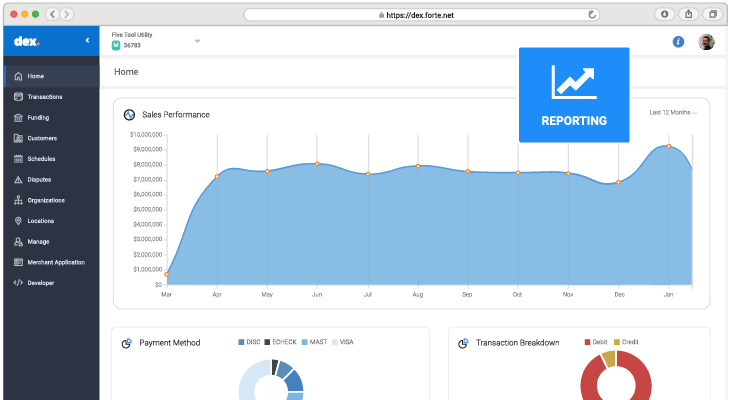Open Merchant Application menu label
The image size is (731, 400).
(x=56, y=262)
